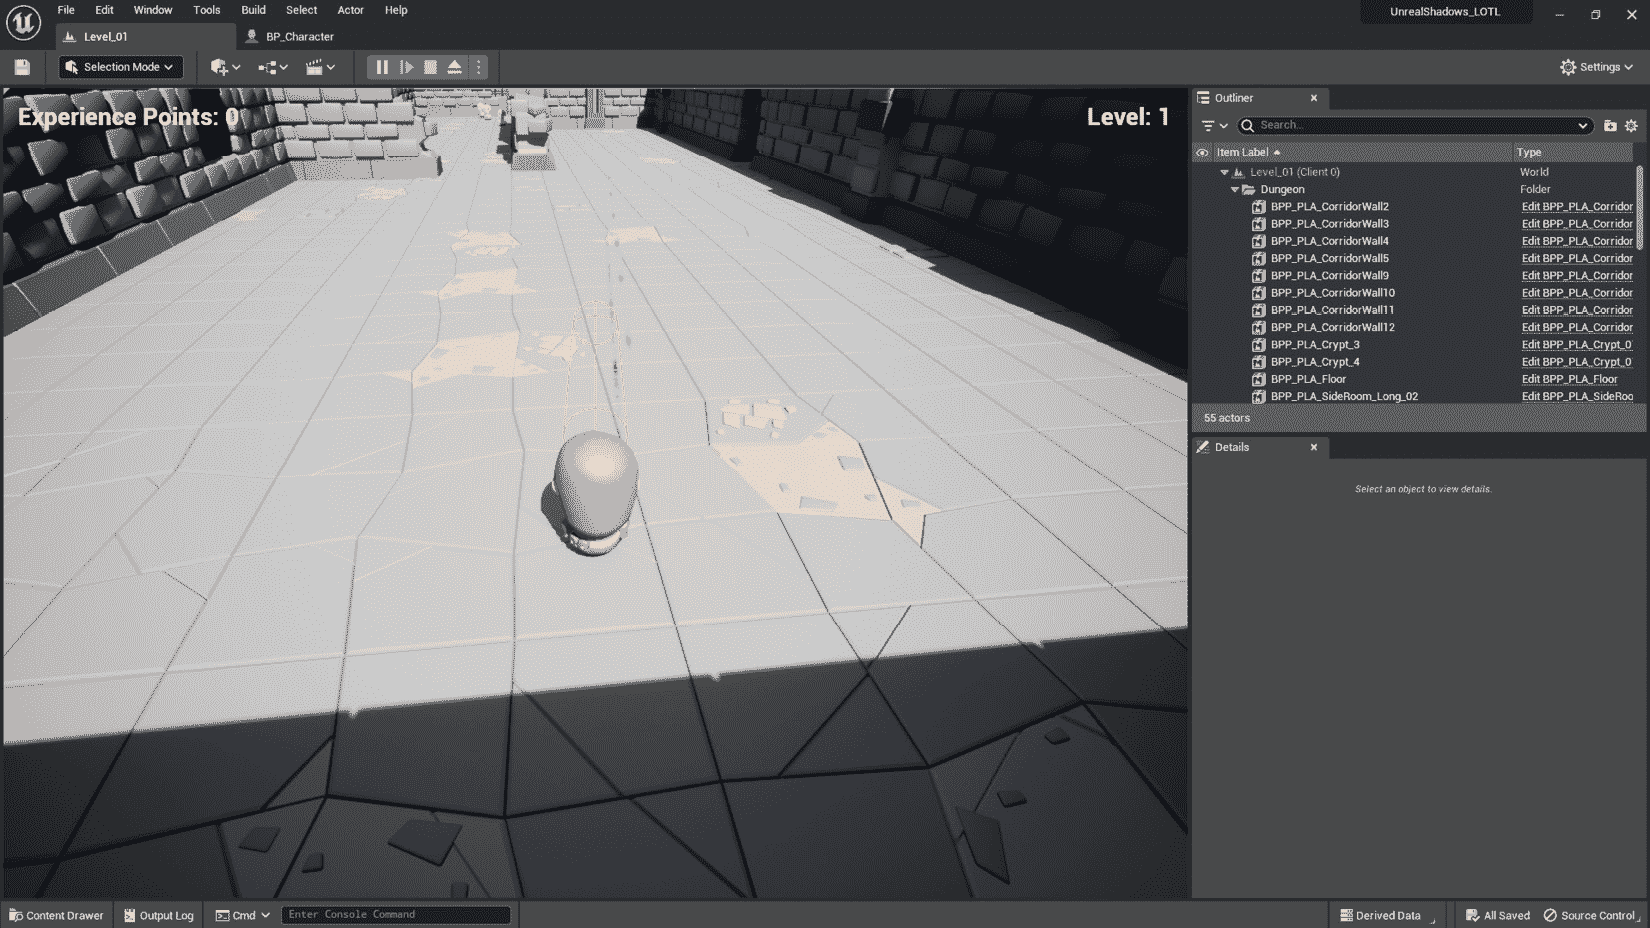Image resolution: width=1650 pixels, height=928 pixels.
Task: Open Edit link for BPP_PLA_Crypt_3
Action: 1577,345
